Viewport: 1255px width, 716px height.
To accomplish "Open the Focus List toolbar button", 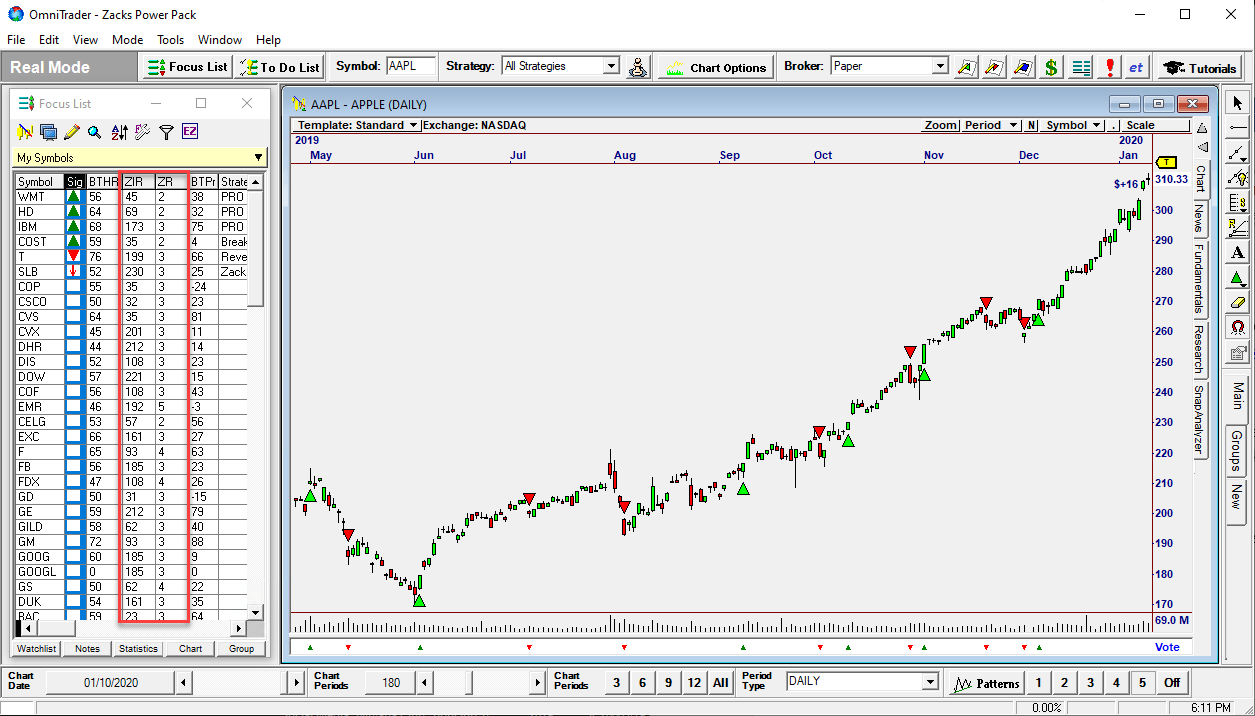I will [x=187, y=67].
